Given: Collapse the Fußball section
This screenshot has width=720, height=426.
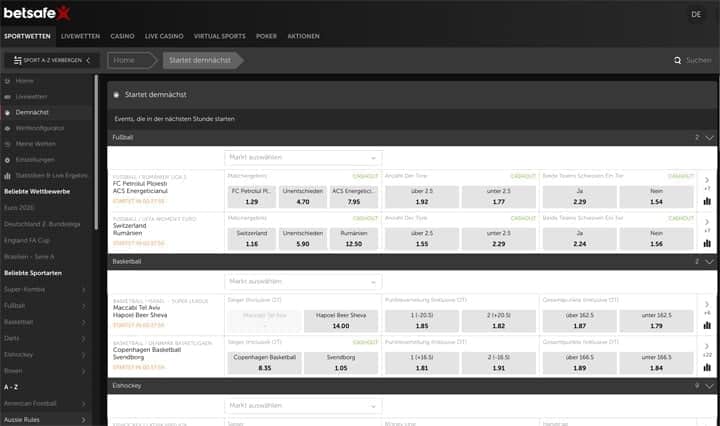Looking at the screenshot, I should coord(709,138).
